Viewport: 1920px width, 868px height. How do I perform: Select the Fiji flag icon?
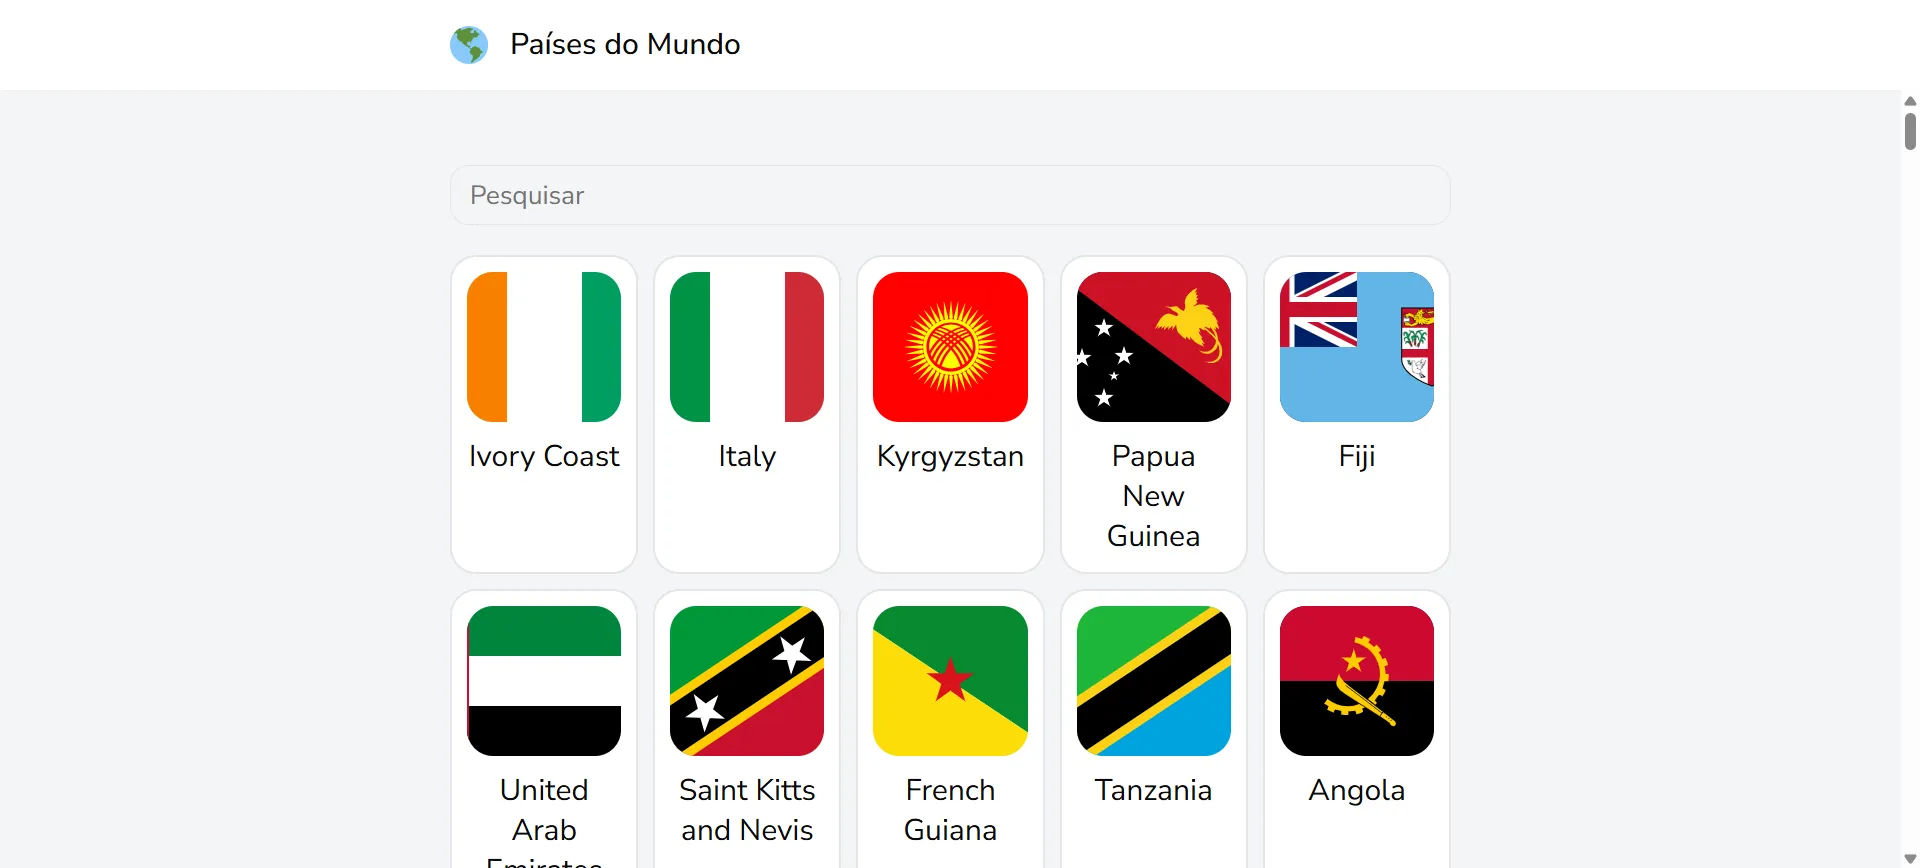pyautogui.click(x=1356, y=347)
